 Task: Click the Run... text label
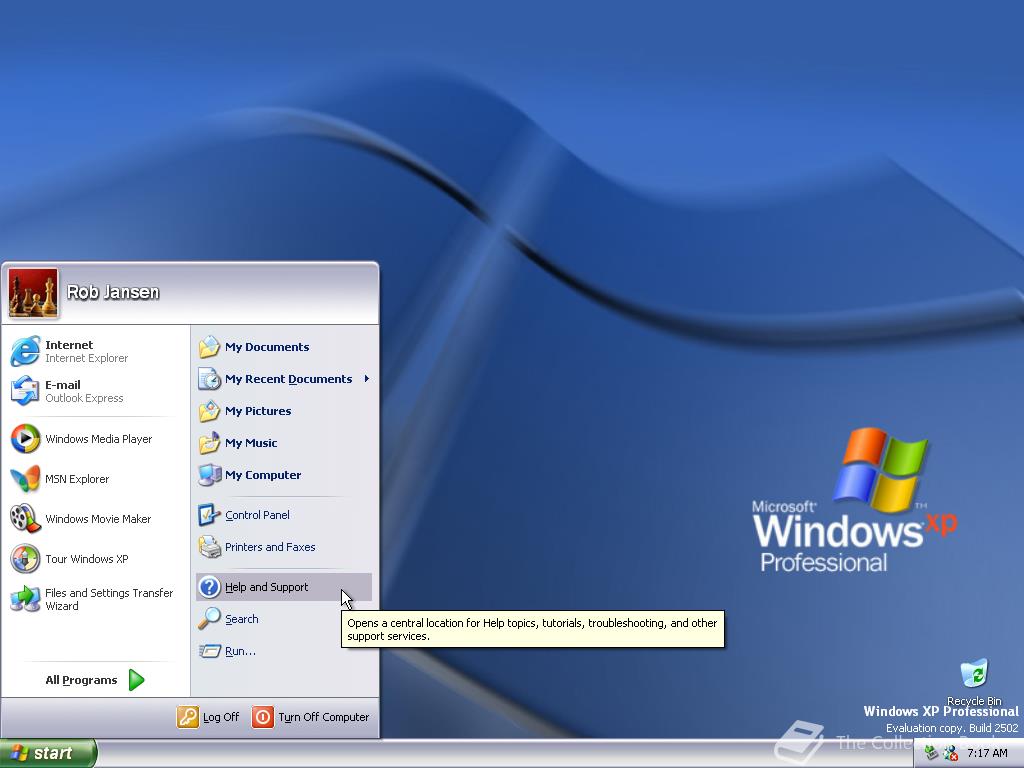tap(240, 650)
